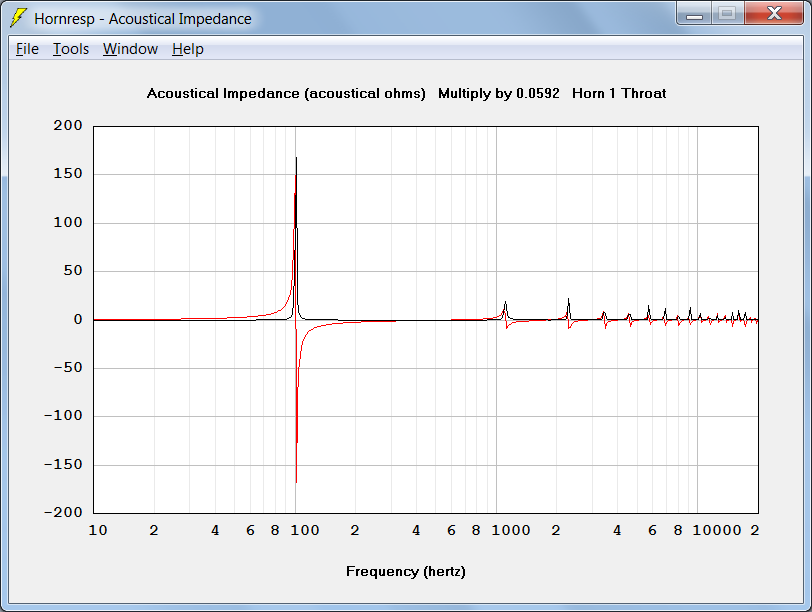The height and width of the screenshot is (612, 812).
Task: Click the x-axis label 1000
Action: pos(511,530)
